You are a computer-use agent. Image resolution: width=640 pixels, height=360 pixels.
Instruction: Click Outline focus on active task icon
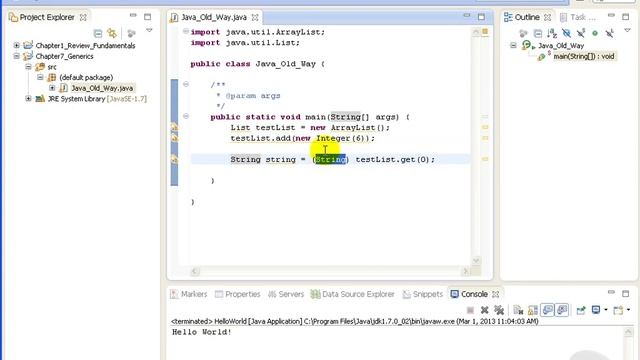[x=523, y=33]
